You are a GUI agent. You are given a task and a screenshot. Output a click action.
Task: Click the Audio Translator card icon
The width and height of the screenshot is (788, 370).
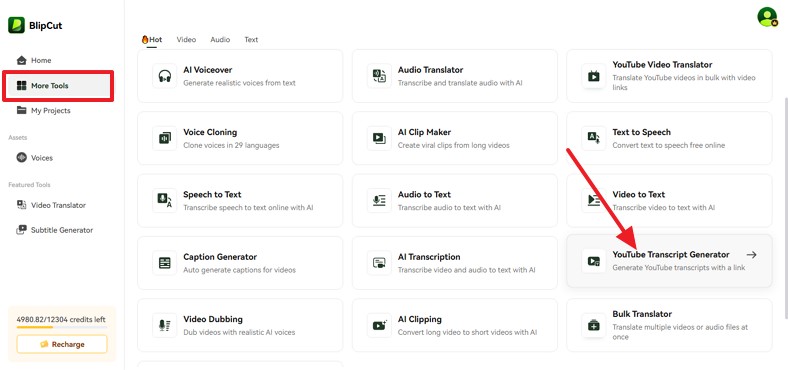click(x=379, y=76)
